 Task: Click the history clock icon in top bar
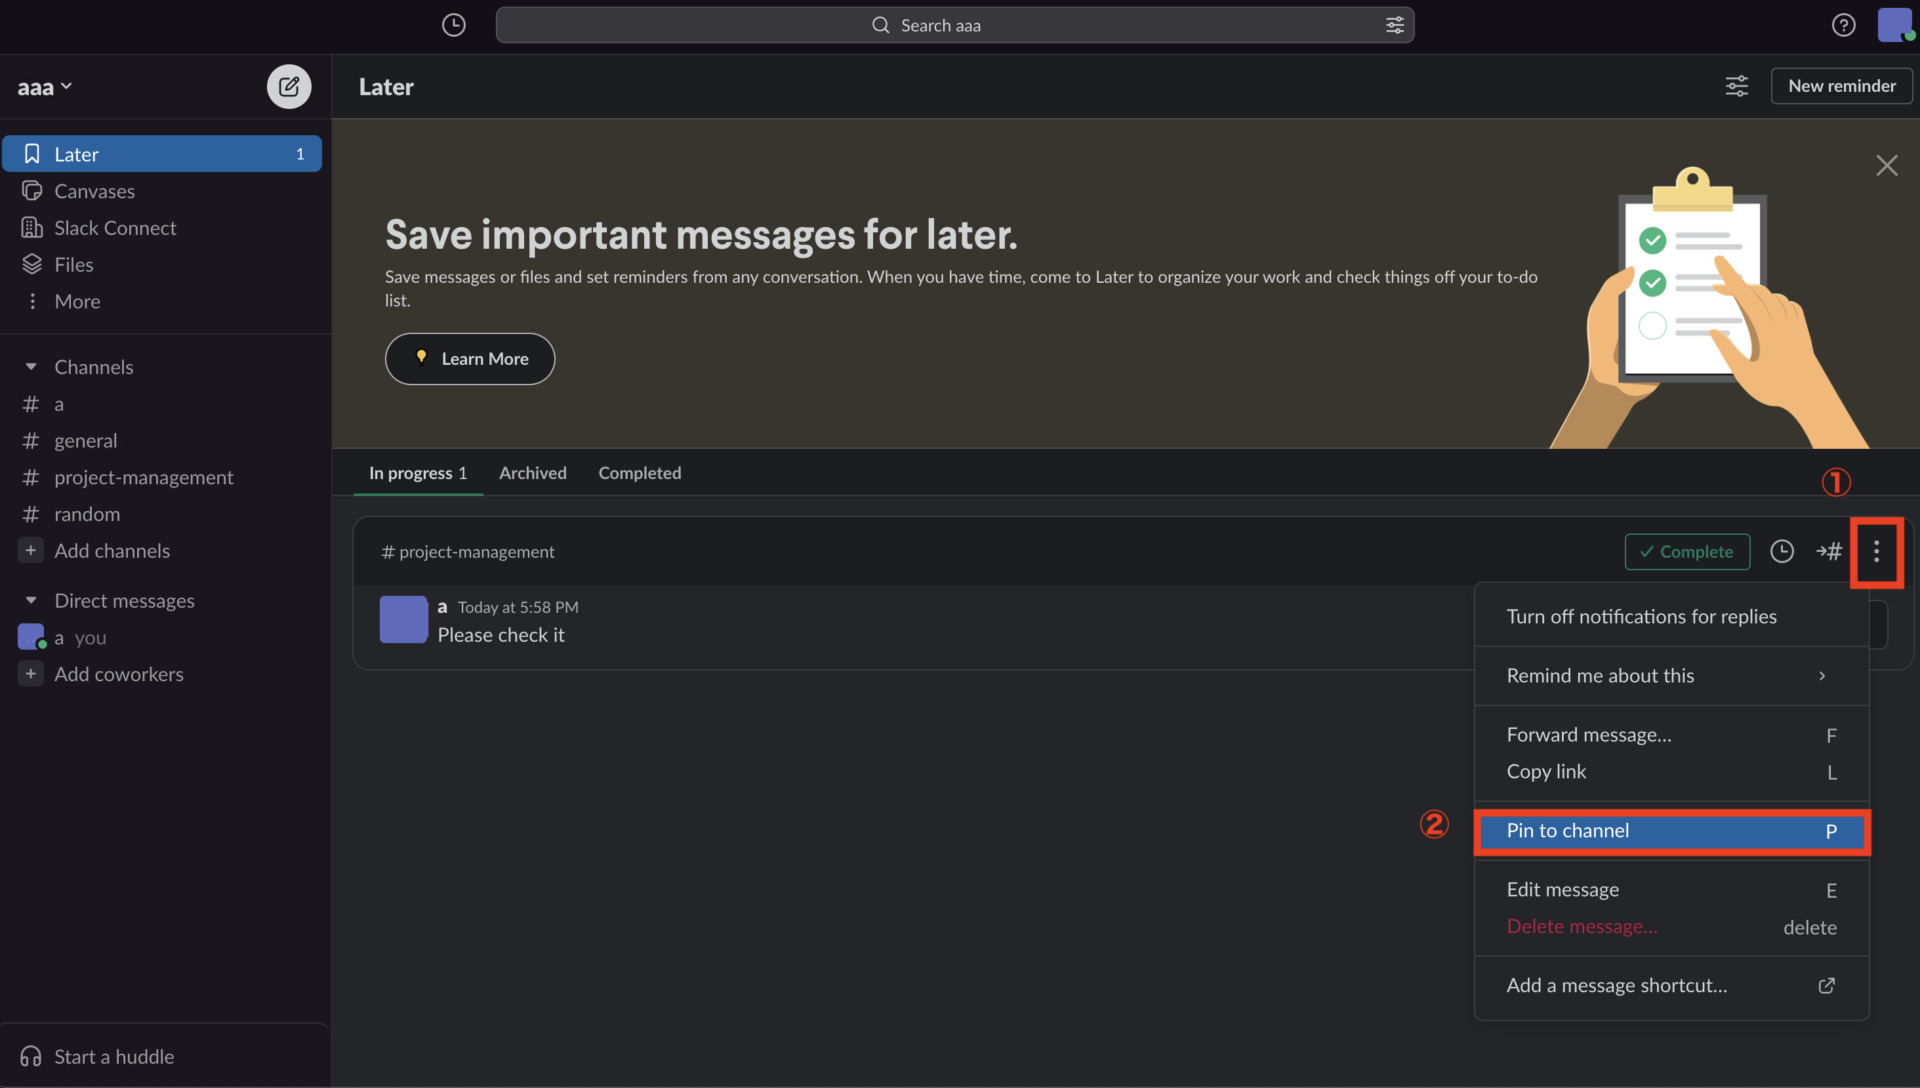coord(452,25)
